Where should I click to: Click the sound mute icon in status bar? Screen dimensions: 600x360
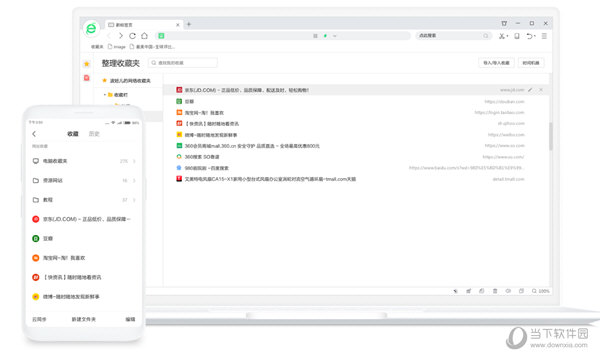coord(508,291)
